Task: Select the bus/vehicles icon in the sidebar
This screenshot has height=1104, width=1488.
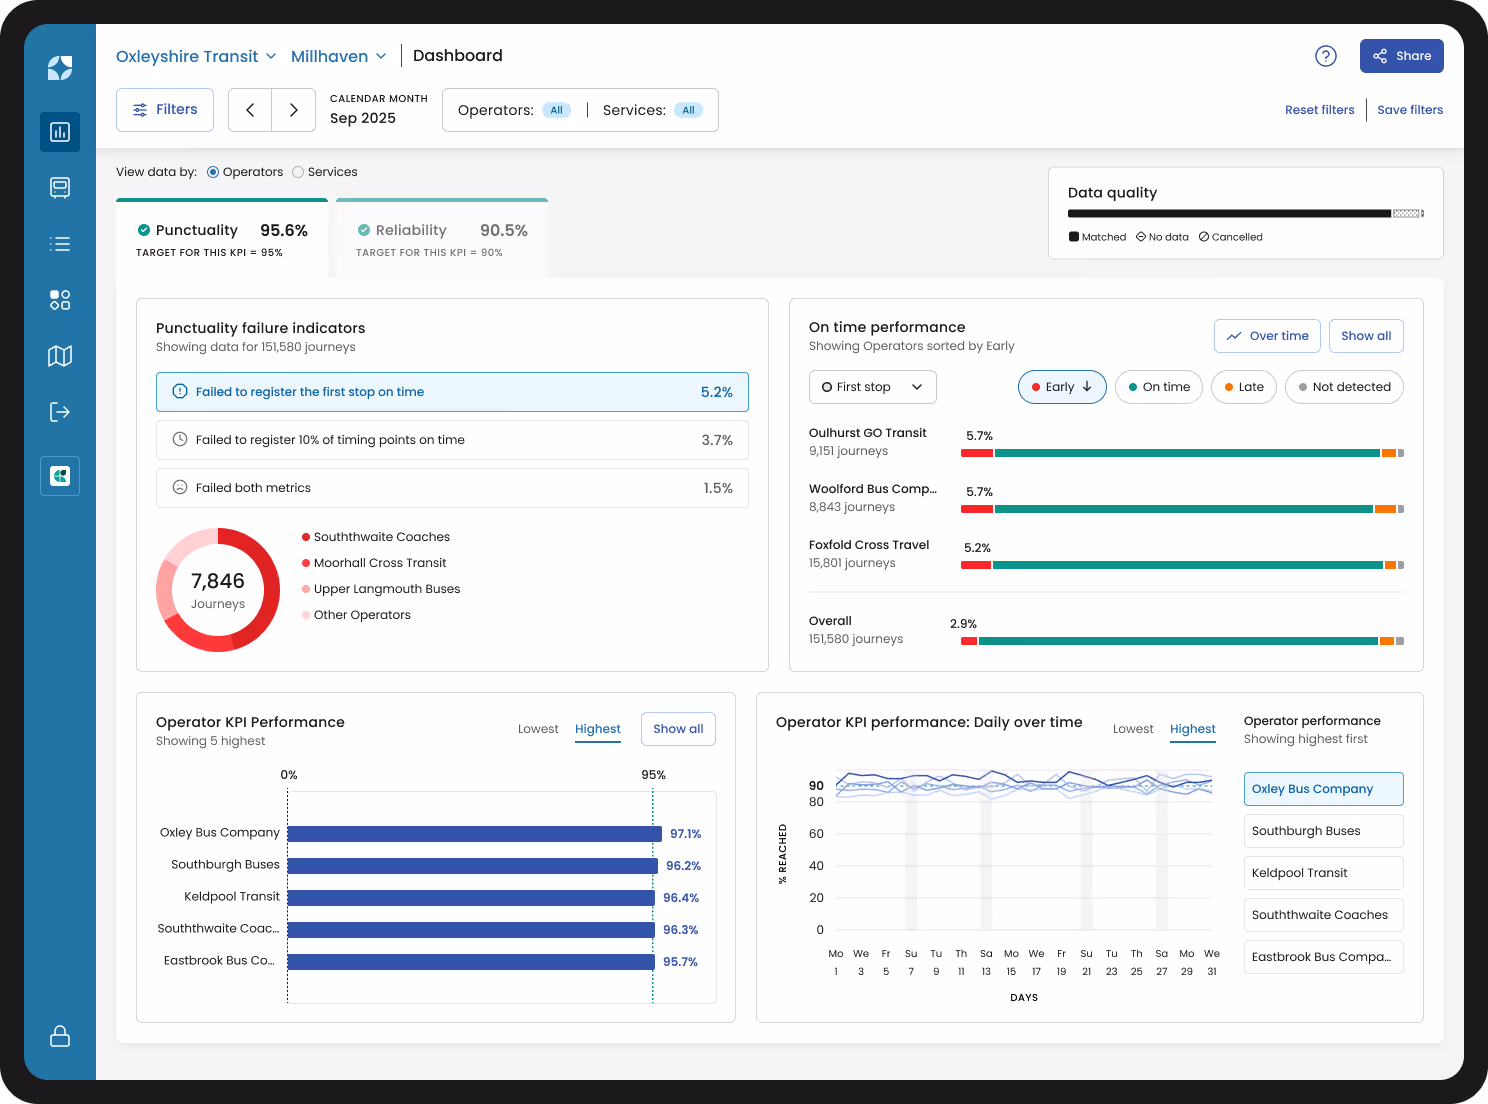Action: pyautogui.click(x=59, y=187)
